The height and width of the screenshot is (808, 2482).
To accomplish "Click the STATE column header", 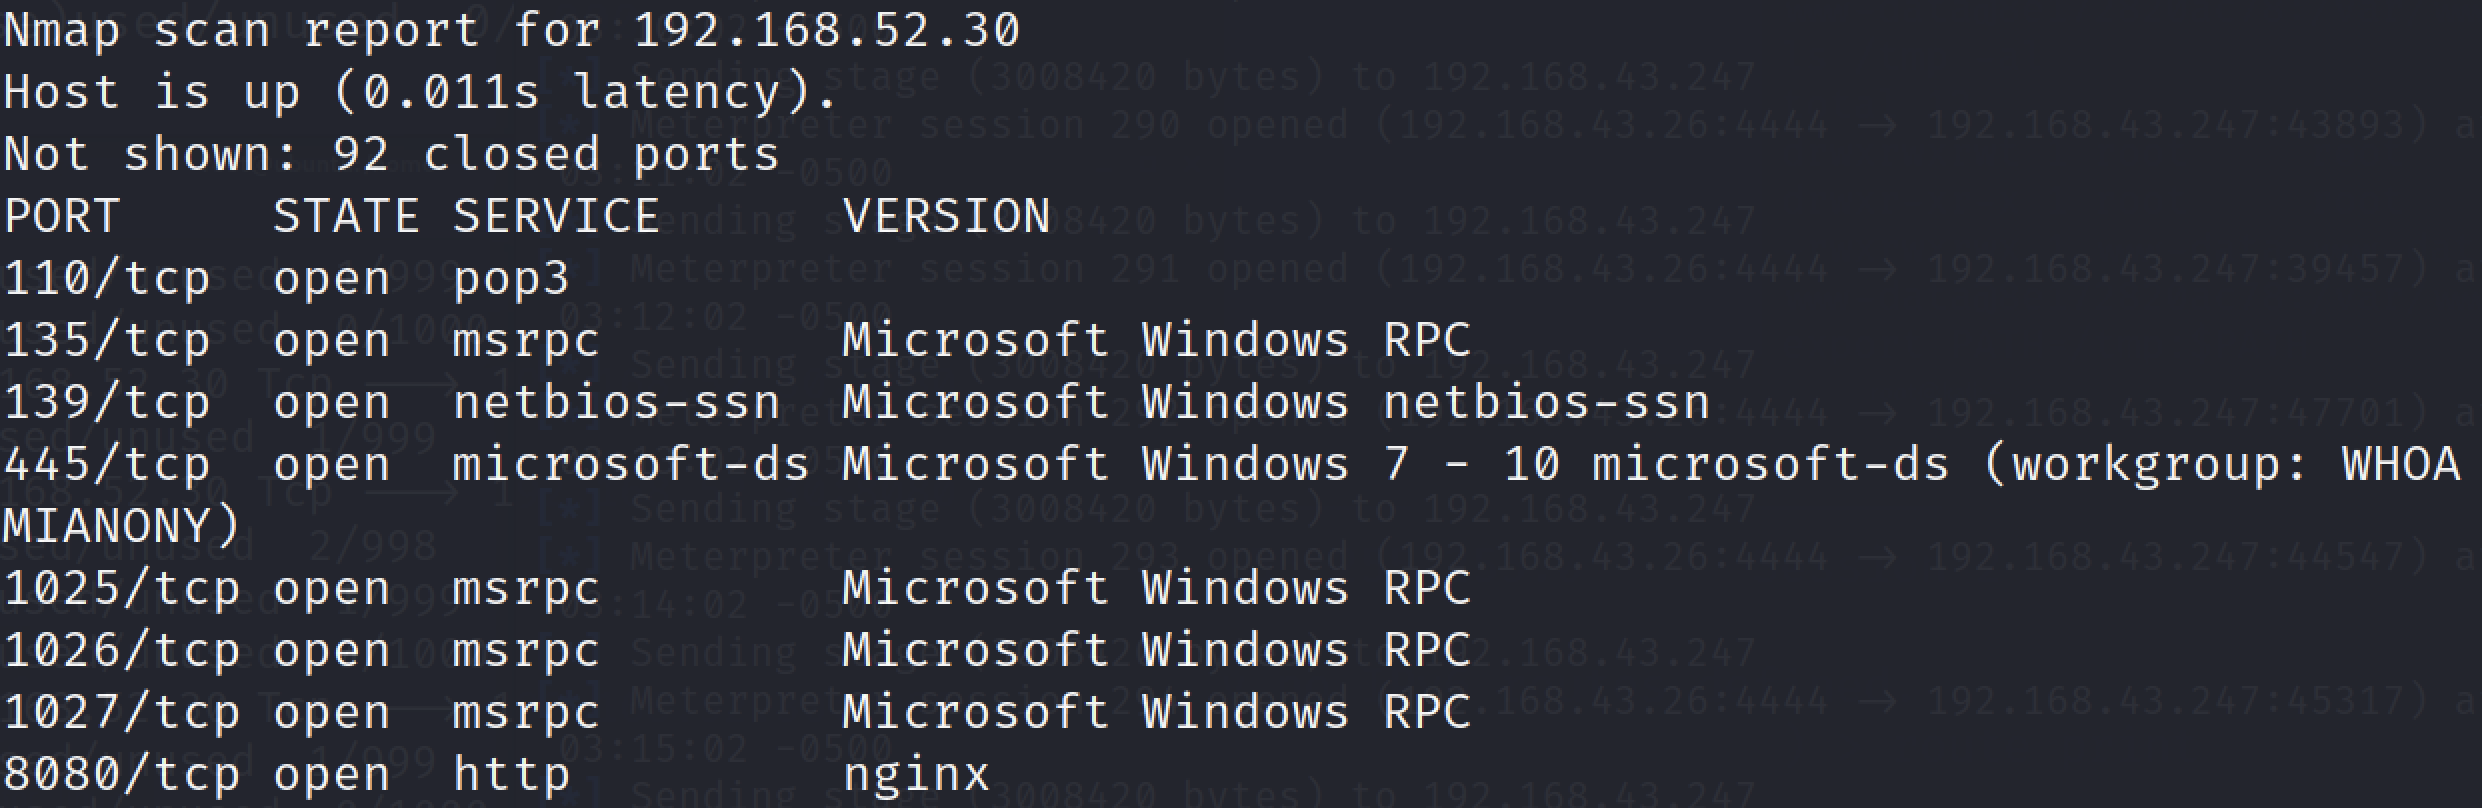I will pyautogui.click(x=345, y=216).
